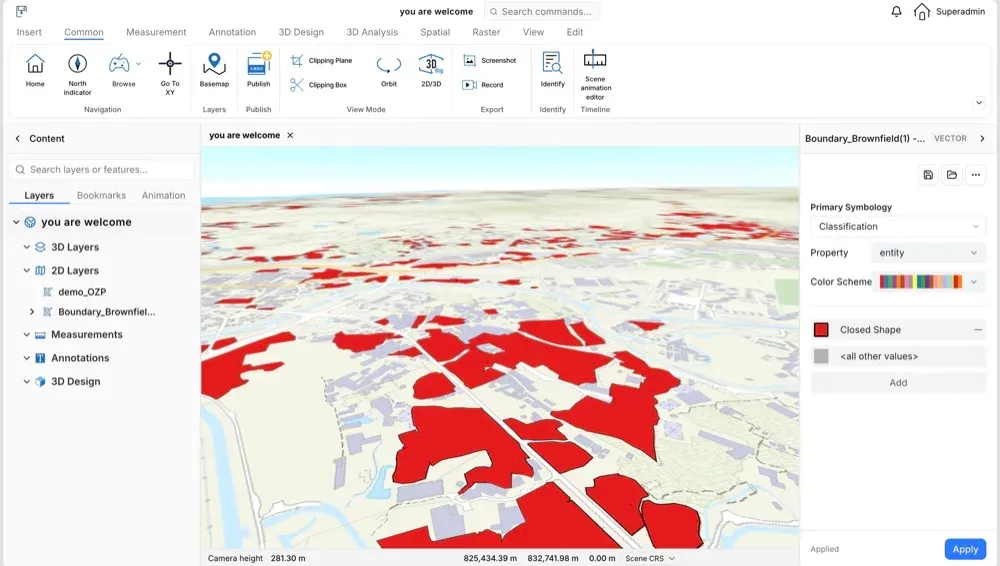Click the app logo icon at top left
1000x566 pixels.
coord(21,11)
